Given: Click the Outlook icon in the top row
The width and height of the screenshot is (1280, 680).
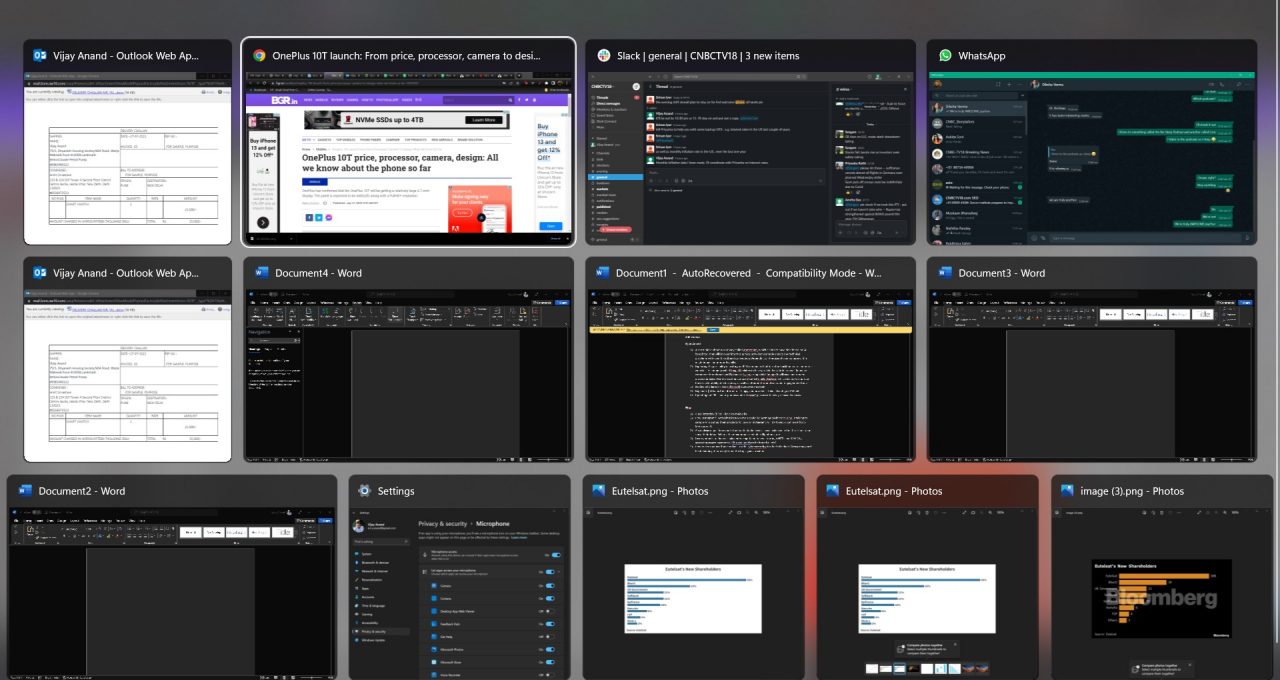Looking at the screenshot, I should (x=40, y=56).
